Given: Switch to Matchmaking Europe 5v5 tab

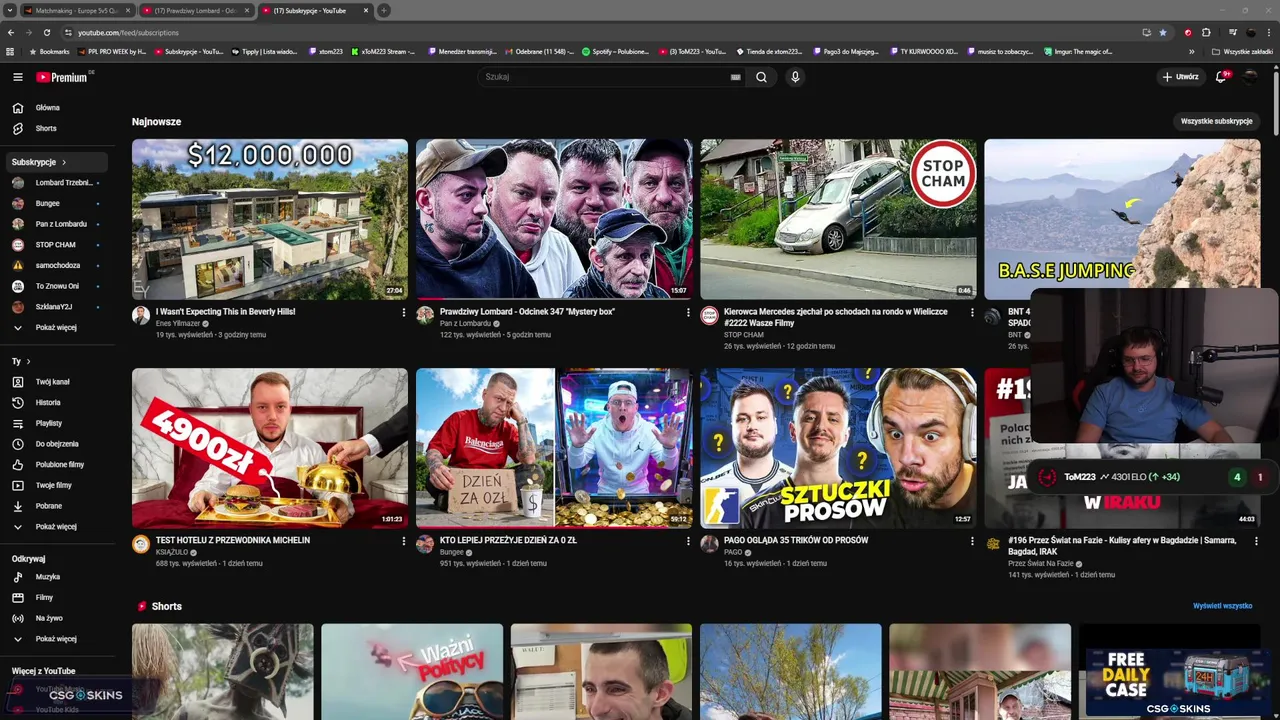Looking at the screenshot, I should [77, 10].
